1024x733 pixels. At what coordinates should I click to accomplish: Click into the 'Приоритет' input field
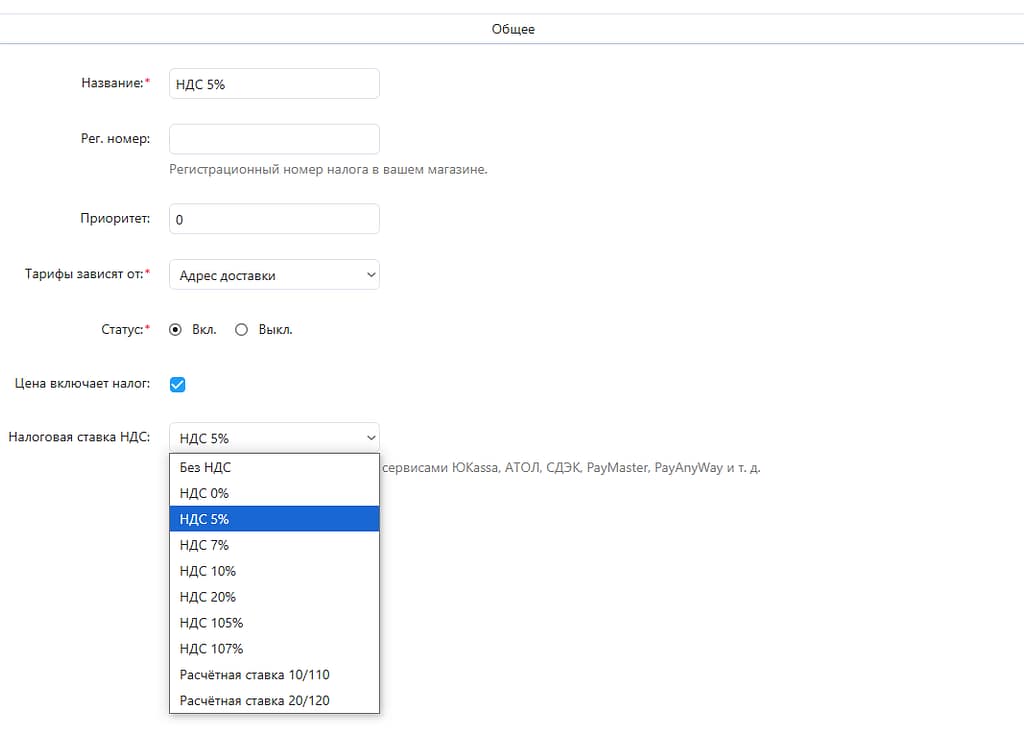point(274,219)
